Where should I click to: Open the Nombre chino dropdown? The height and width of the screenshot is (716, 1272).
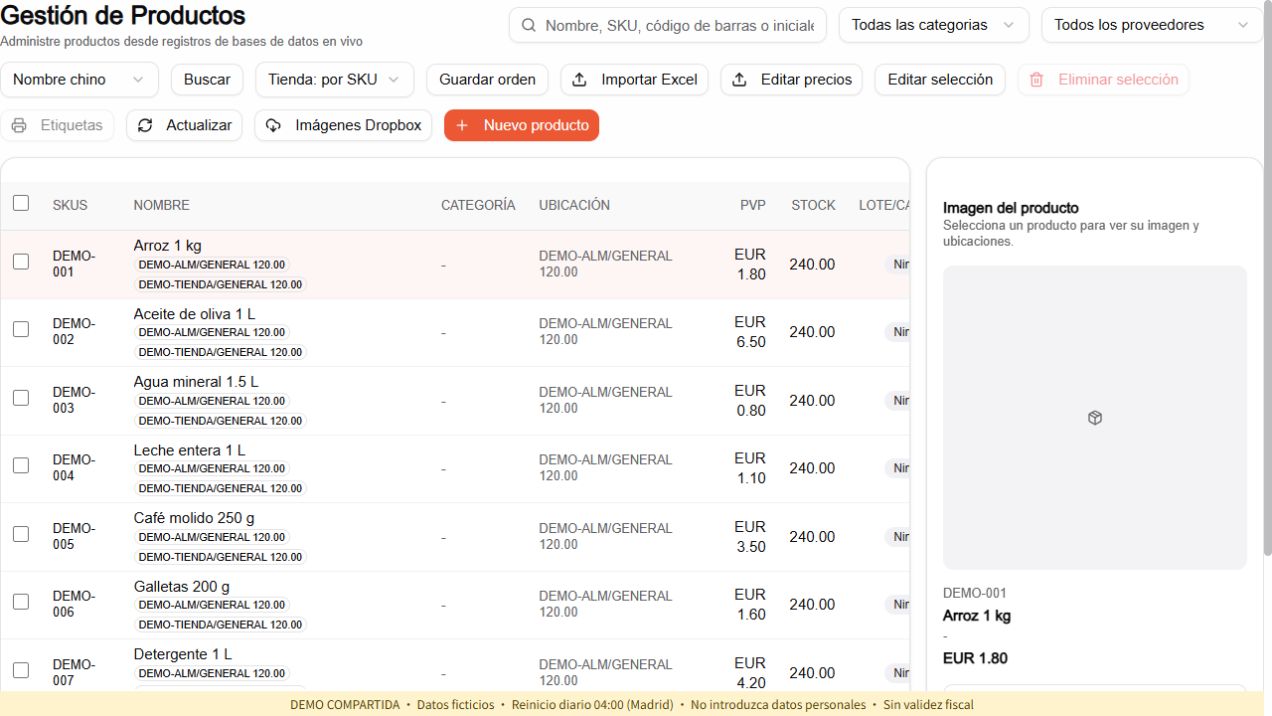point(79,80)
